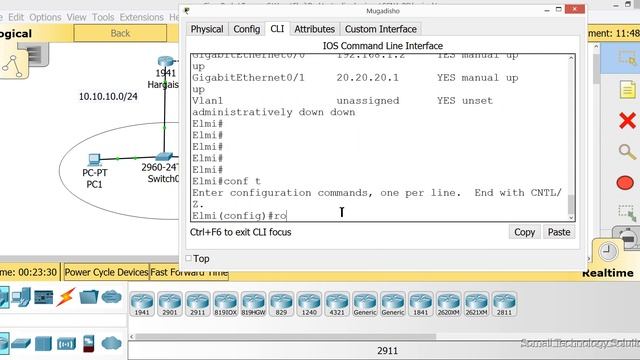Select the 829 router model

pyautogui.click(x=281, y=304)
